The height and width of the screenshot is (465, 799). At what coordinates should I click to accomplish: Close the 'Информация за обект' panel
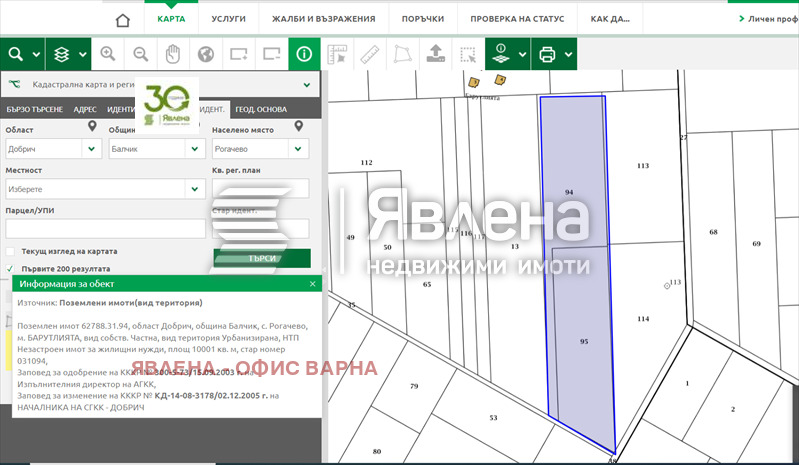312,284
